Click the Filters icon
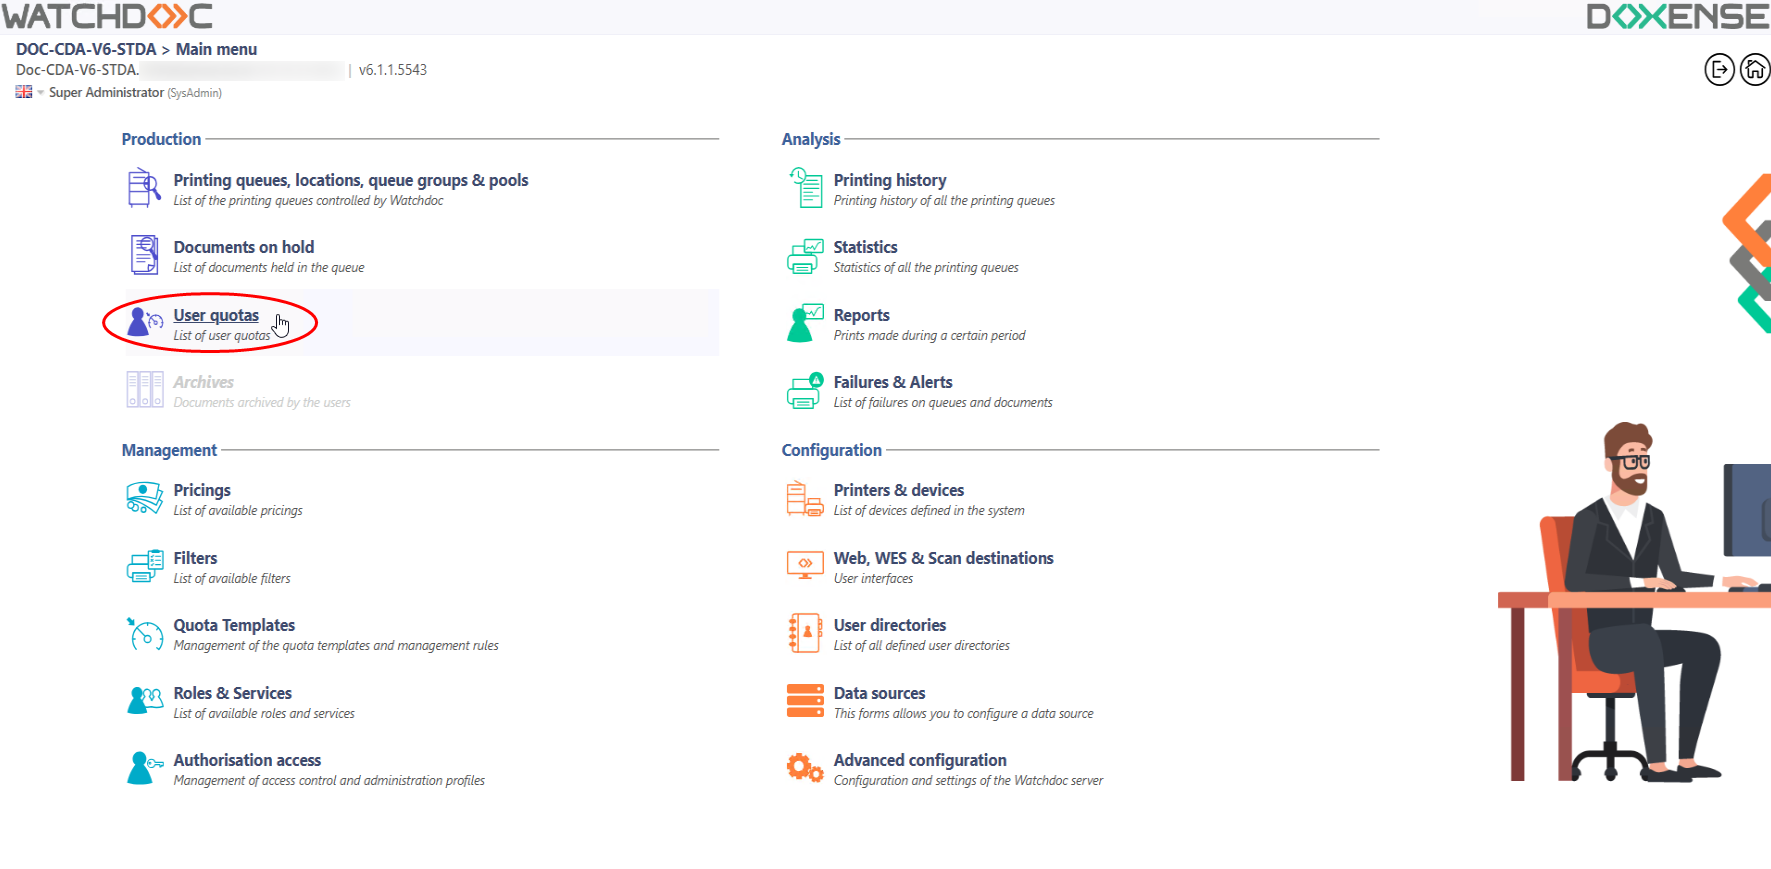1771x869 pixels. point(144,566)
